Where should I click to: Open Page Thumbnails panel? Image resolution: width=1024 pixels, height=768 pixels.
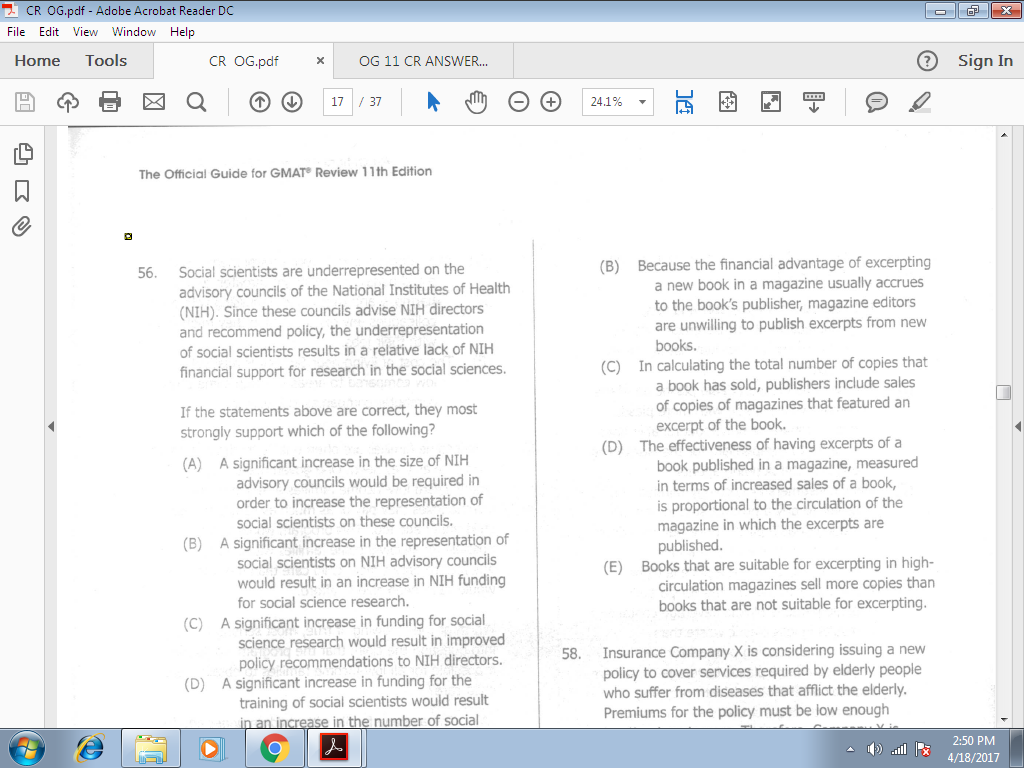[22, 153]
